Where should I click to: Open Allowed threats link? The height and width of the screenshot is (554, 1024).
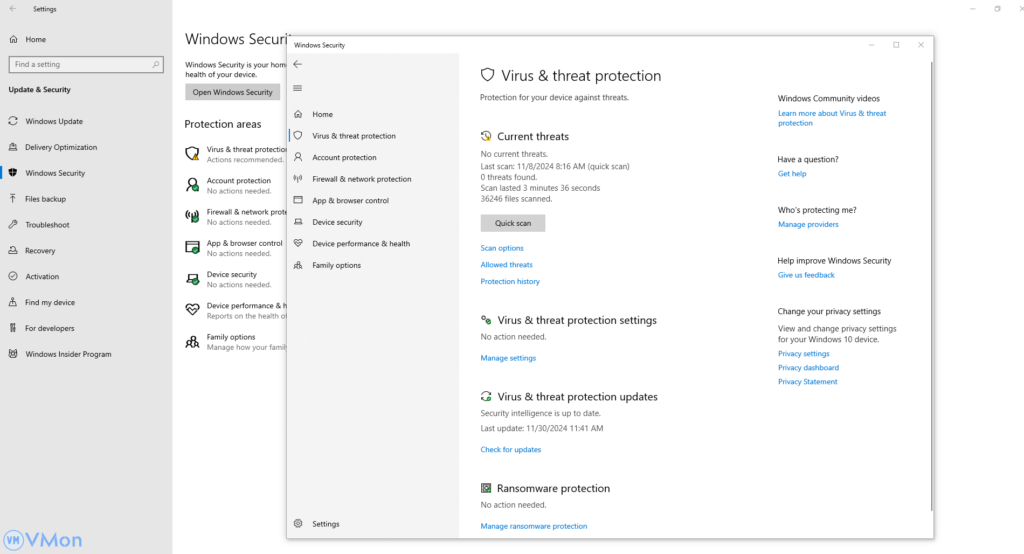(x=506, y=265)
